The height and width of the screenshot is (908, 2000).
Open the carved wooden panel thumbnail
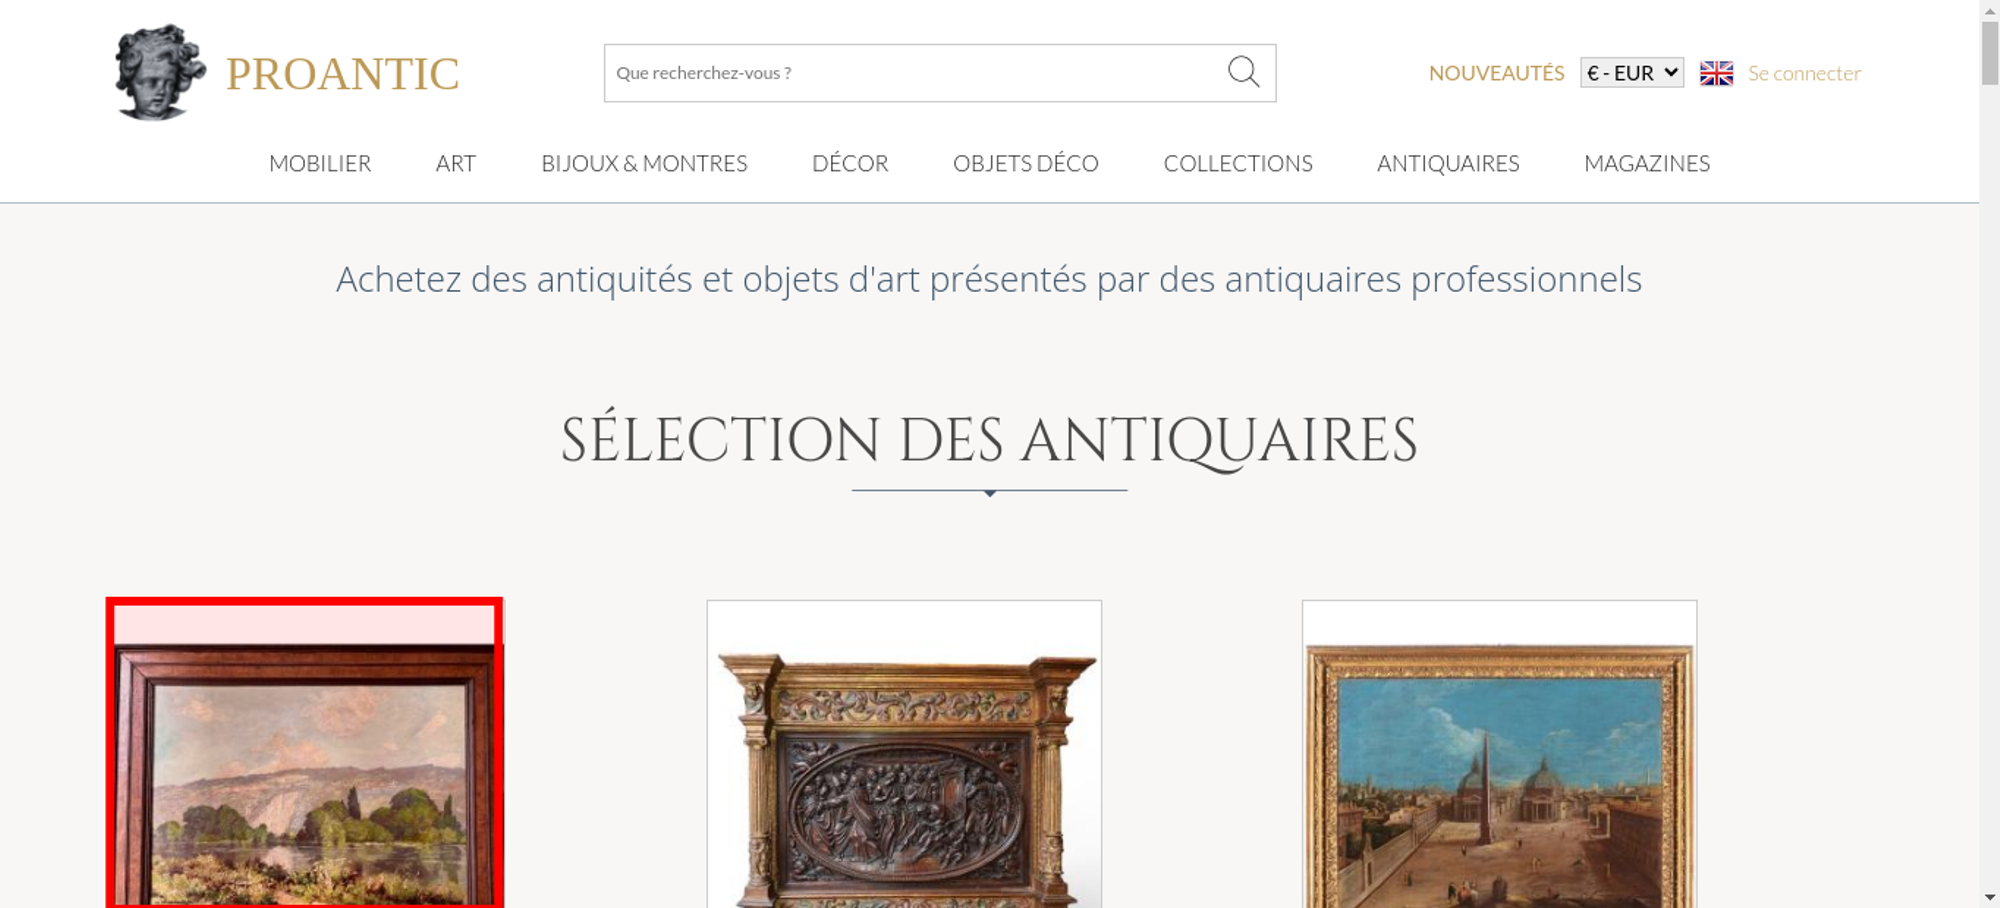[x=904, y=754]
